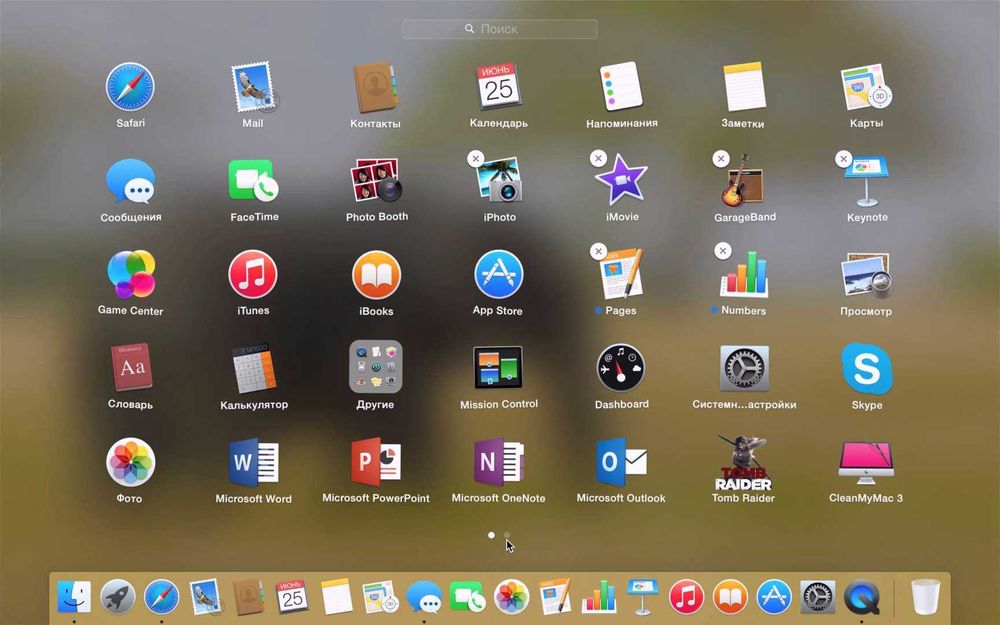This screenshot has height=625, width=1000.
Task: Open Mission Control
Action: pos(498,367)
